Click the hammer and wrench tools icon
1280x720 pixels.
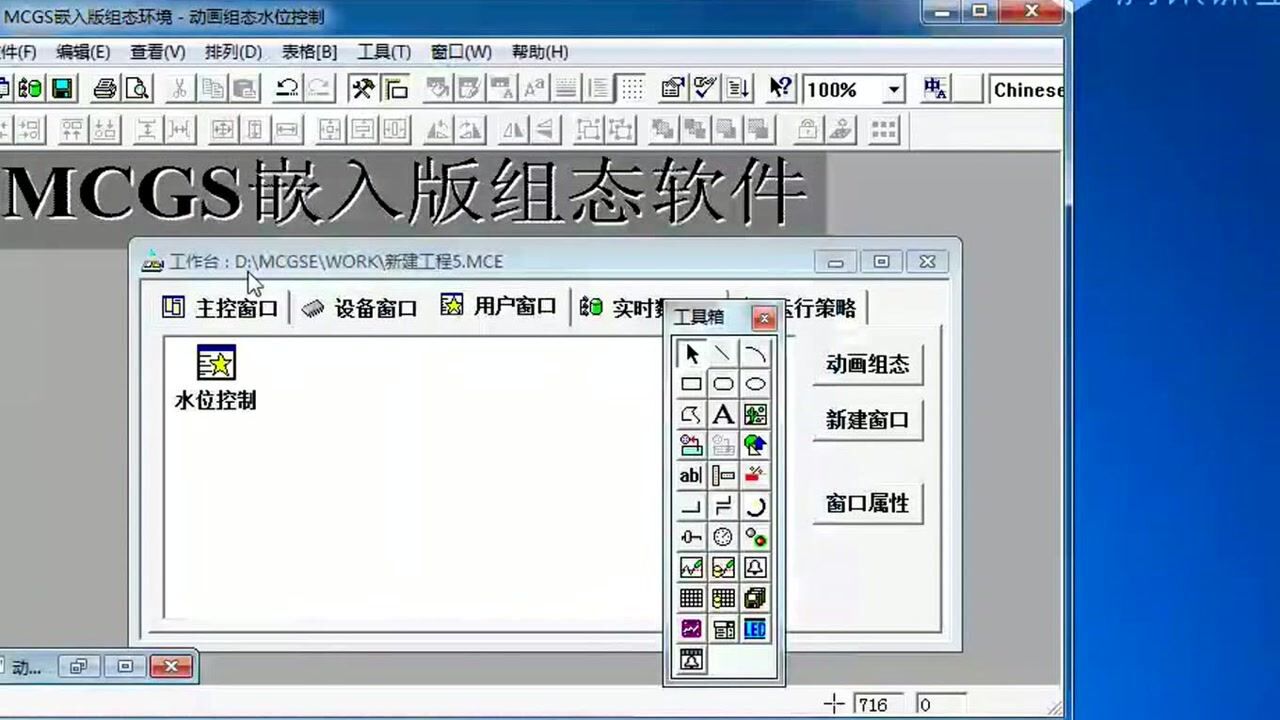point(363,89)
